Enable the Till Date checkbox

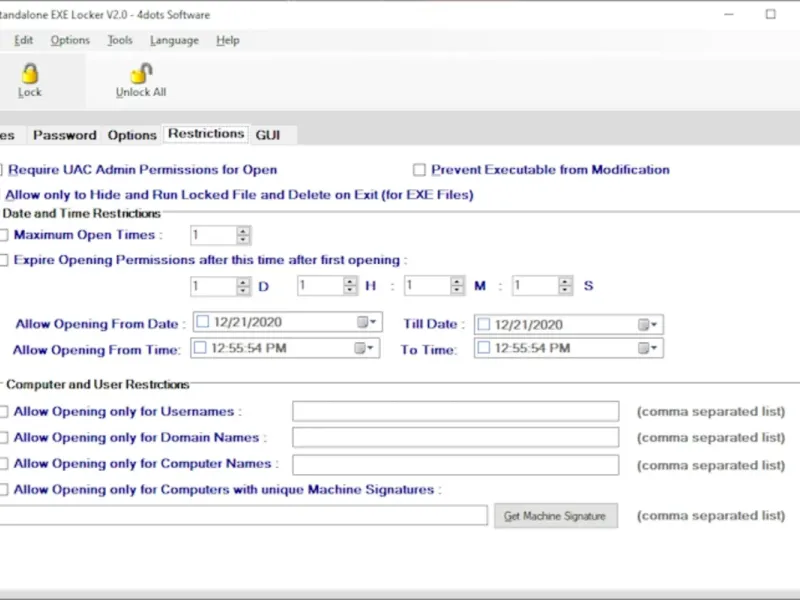tap(484, 324)
